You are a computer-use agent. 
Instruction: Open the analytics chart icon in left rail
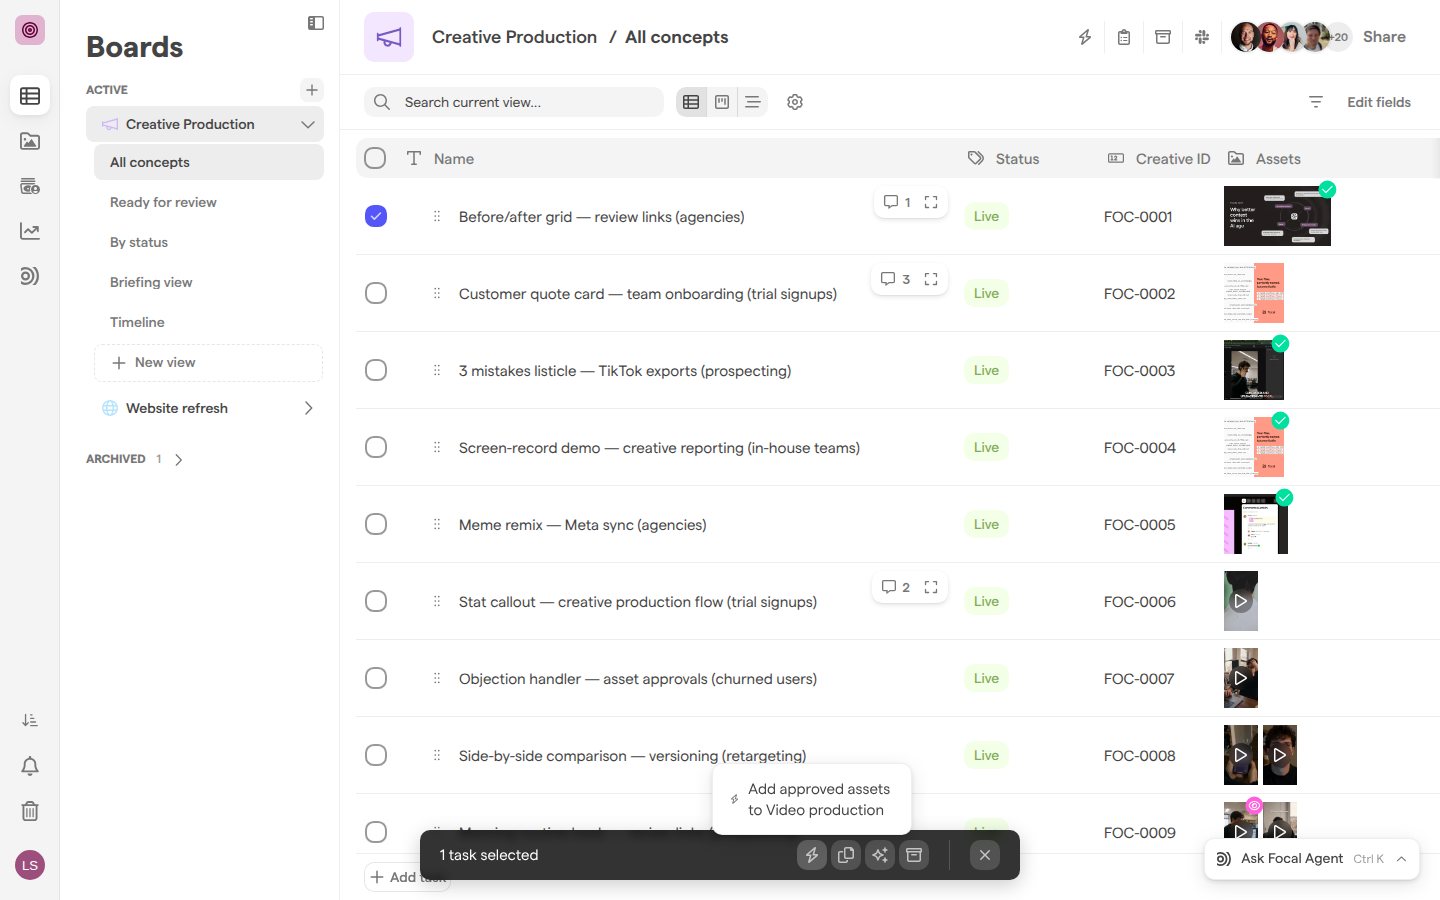pos(30,231)
